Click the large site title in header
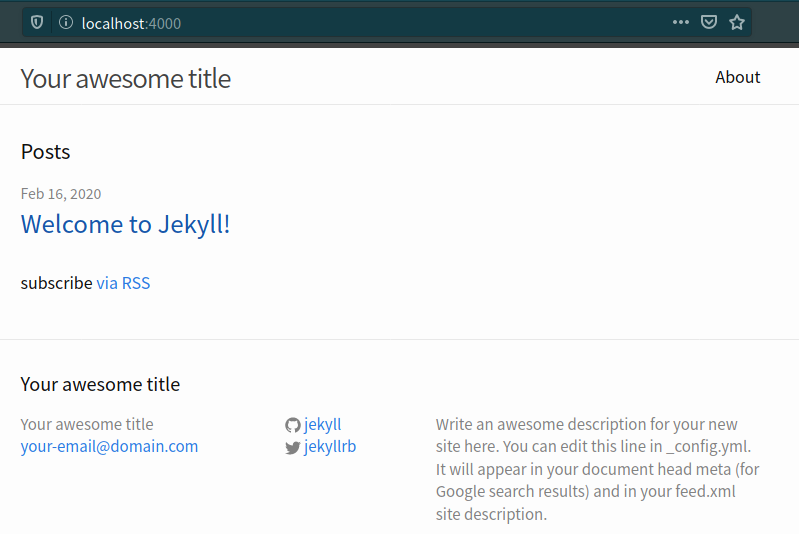This screenshot has height=534, width=799. coord(126,78)
